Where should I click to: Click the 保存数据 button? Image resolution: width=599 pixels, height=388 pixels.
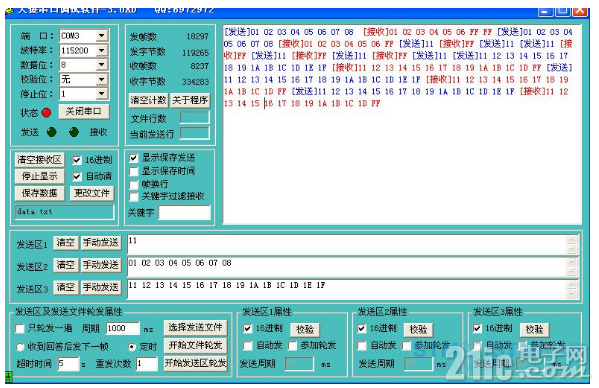pyautogui.click(x=39, y=193)
